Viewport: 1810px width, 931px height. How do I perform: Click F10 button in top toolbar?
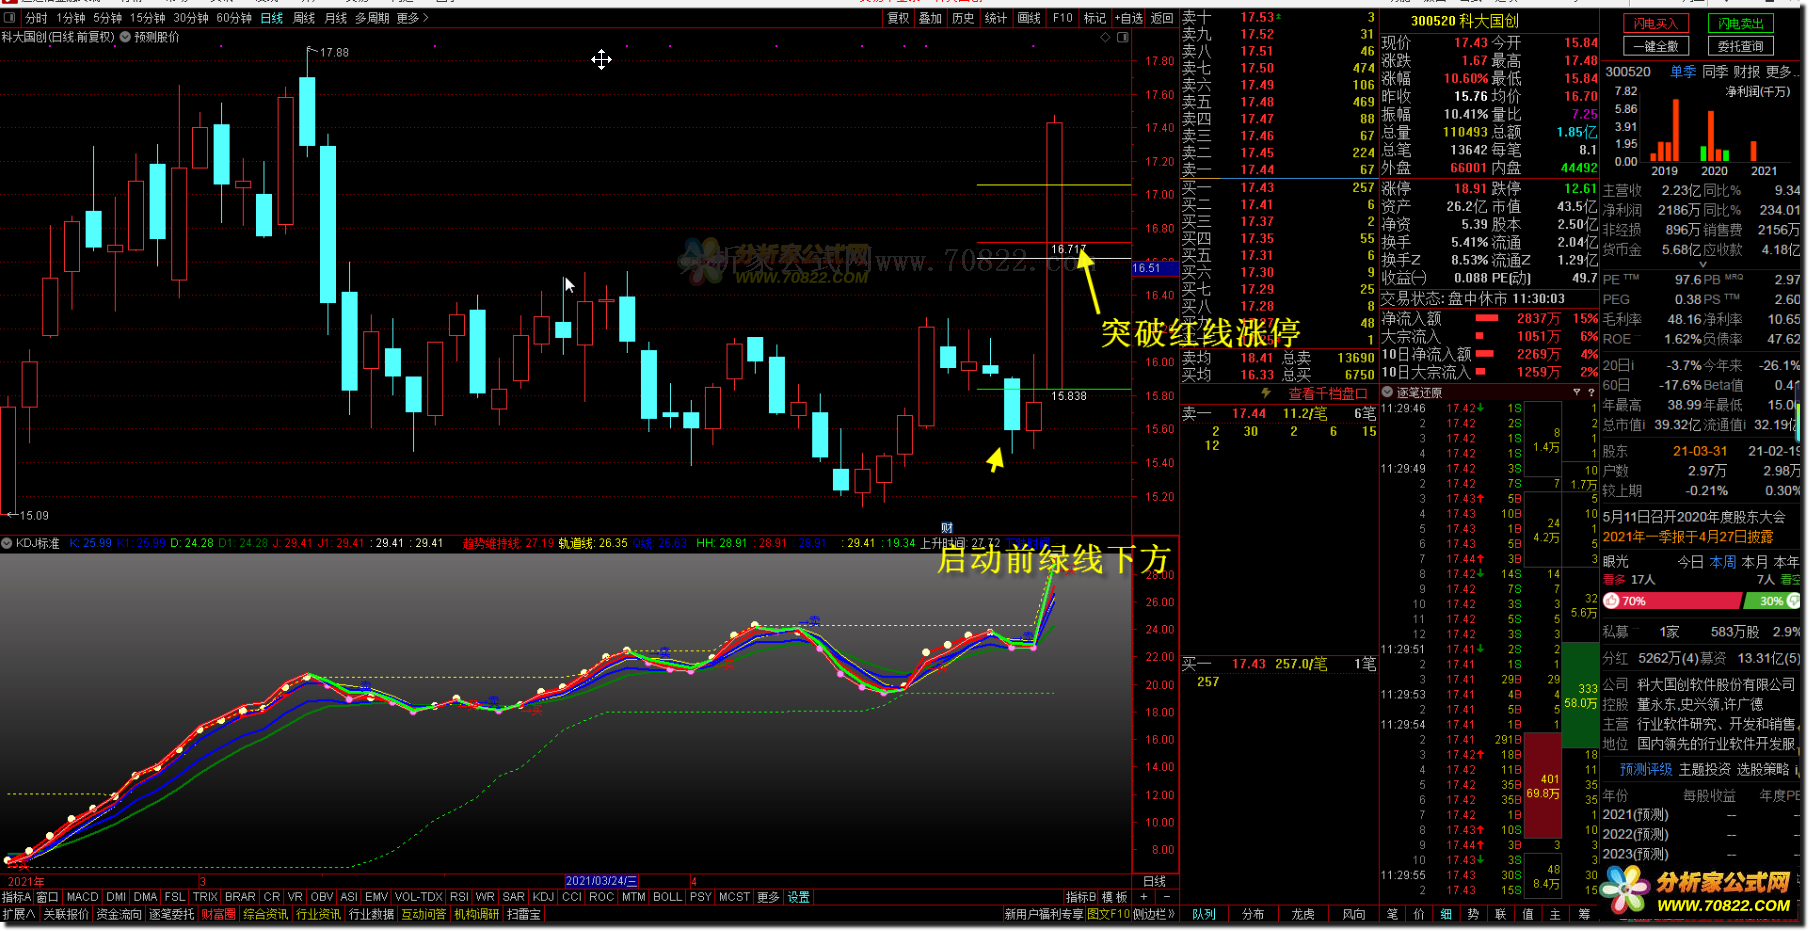(x=1062, y=18)
